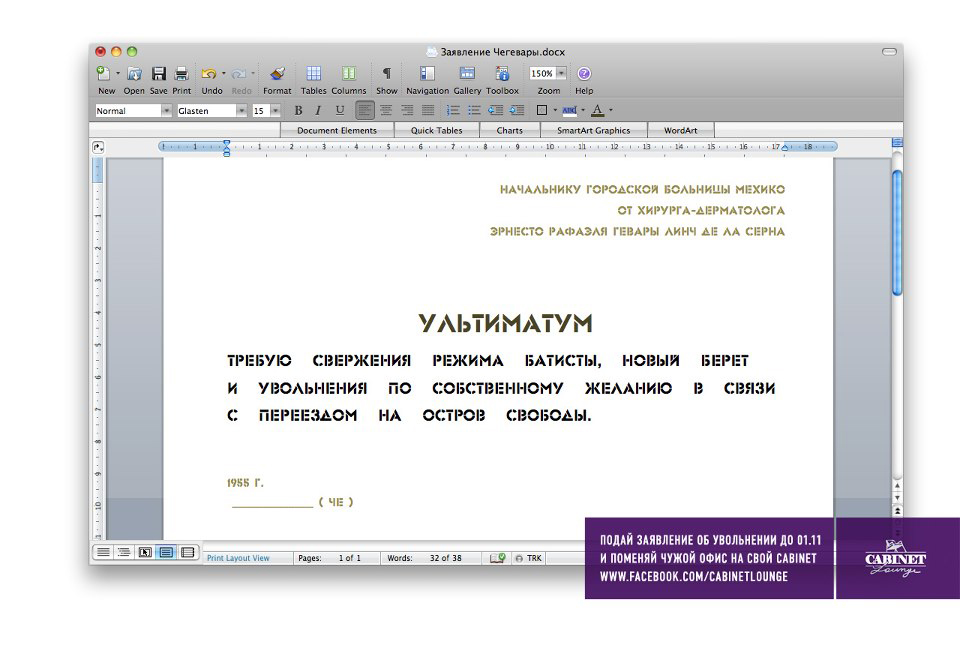The height and width of the screenshot is (645, 960).
Task: Decrease paragraph indent
Action: (x=495, y=111)
